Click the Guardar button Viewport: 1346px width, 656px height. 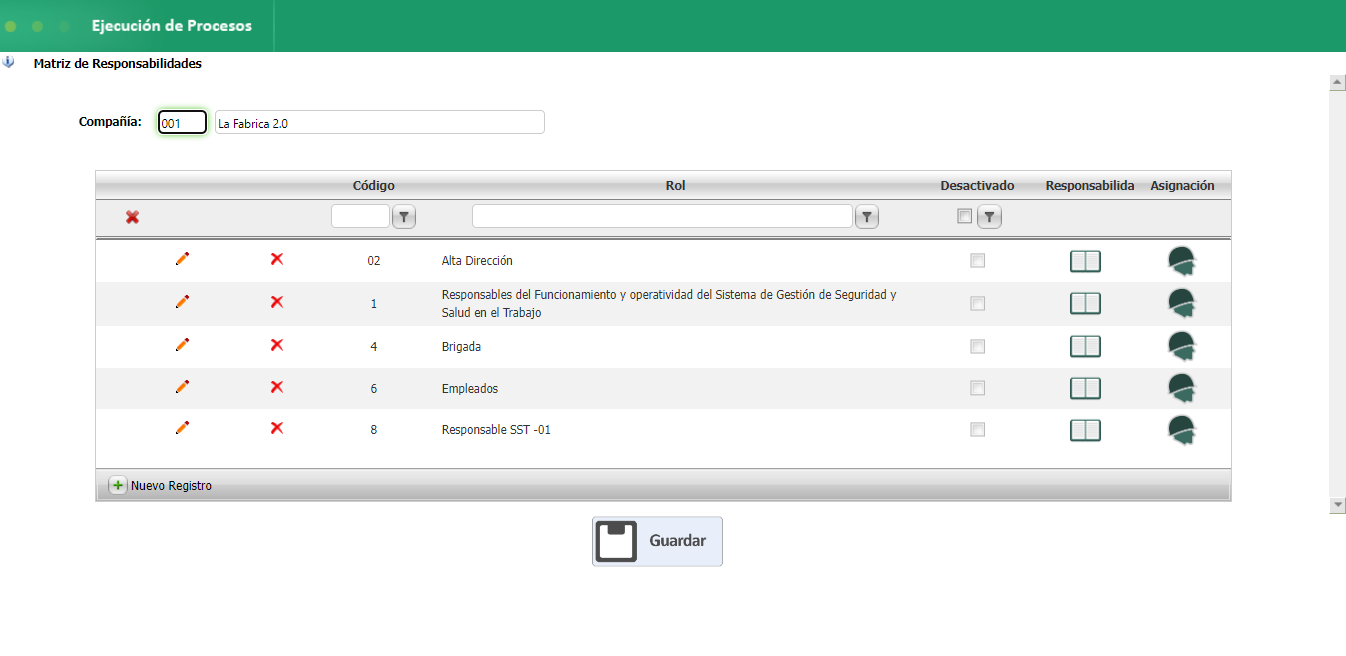(x=657, y=541)
